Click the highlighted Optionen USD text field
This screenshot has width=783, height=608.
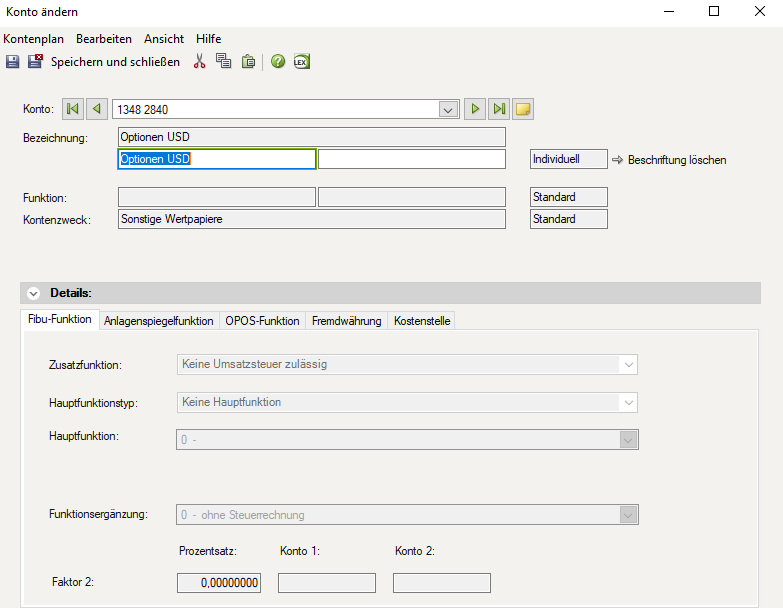(217, 159)
